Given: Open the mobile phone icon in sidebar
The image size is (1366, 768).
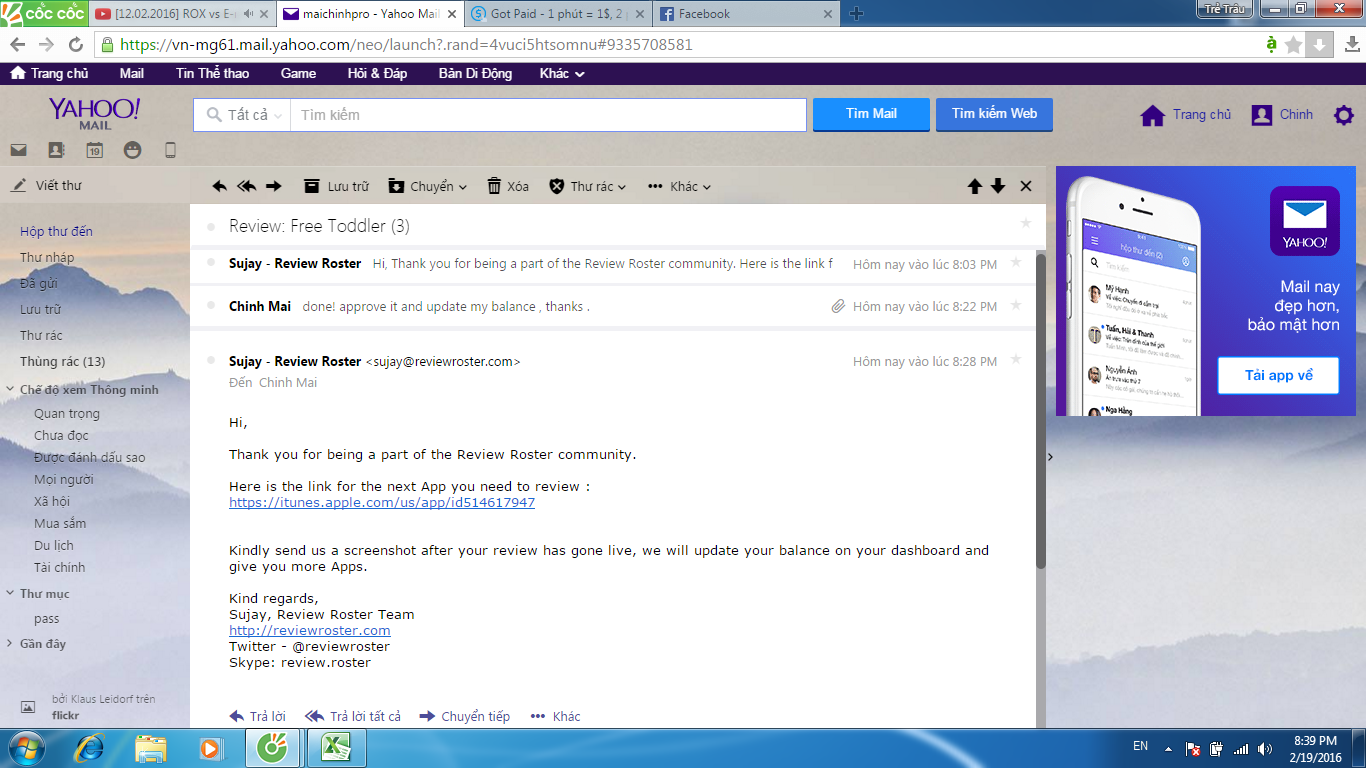Looking at the screenshot, I should click(170, 151).
